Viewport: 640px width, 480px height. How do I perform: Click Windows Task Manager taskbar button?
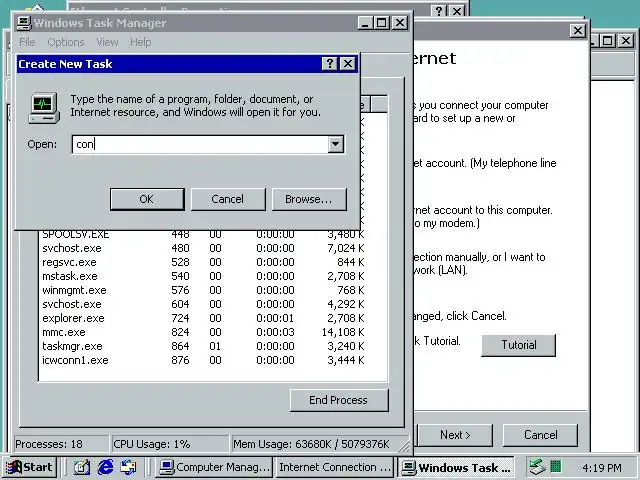click(x=456, y=467)
